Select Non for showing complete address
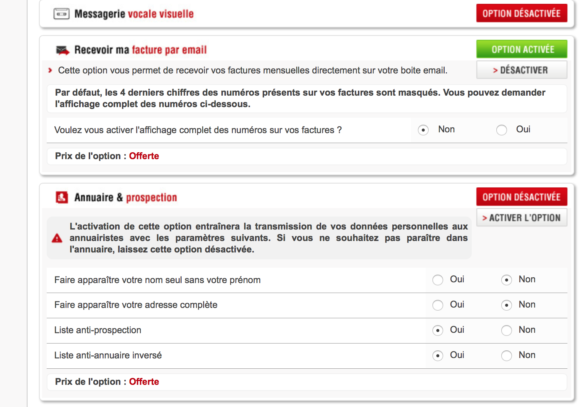Viewport: 585px width, 407px height. pos(506,305)
